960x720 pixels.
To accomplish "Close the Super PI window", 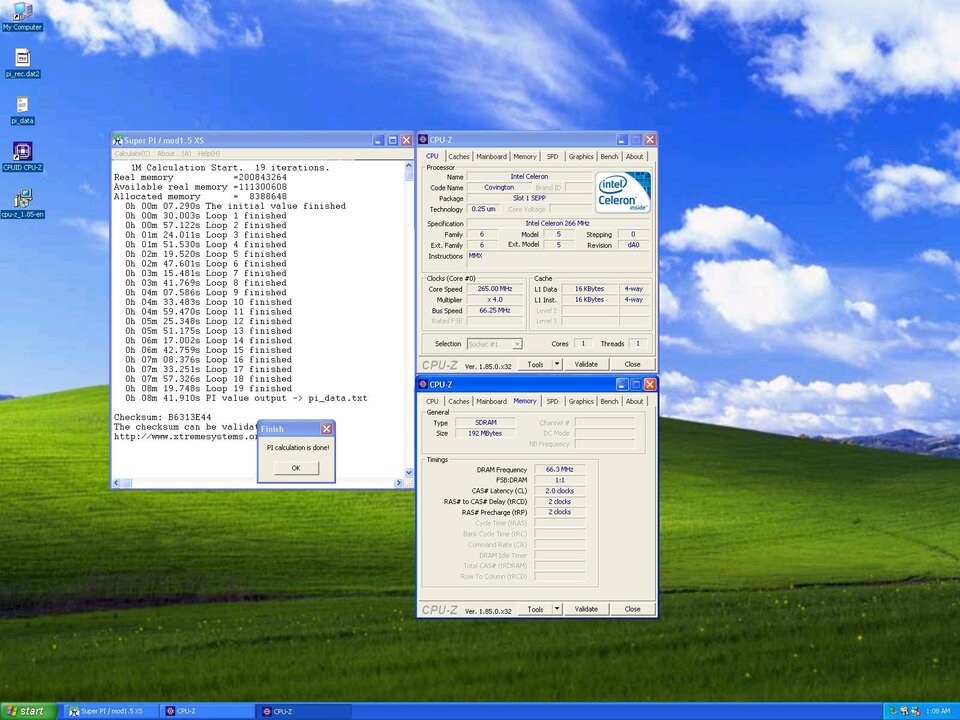I will click(x=406, y=140).
